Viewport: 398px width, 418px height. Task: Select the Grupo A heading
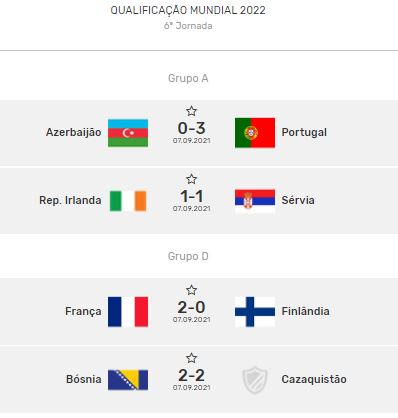[188, 78]
